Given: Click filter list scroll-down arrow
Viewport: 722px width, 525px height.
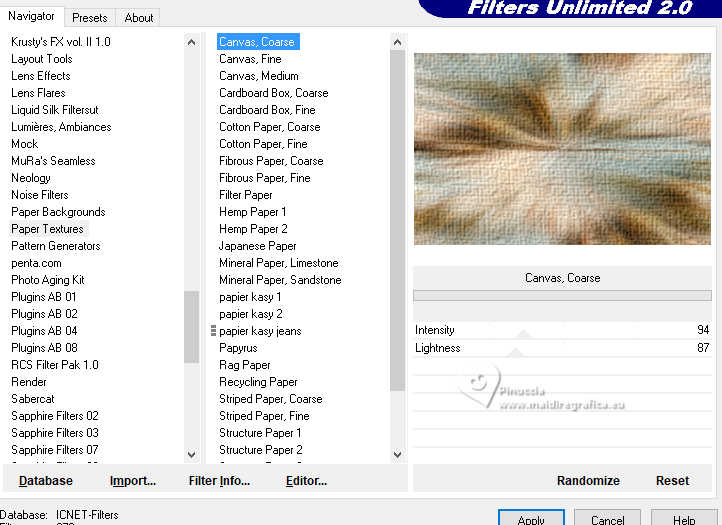Looking at the screenshot, I should coord(397,455).
